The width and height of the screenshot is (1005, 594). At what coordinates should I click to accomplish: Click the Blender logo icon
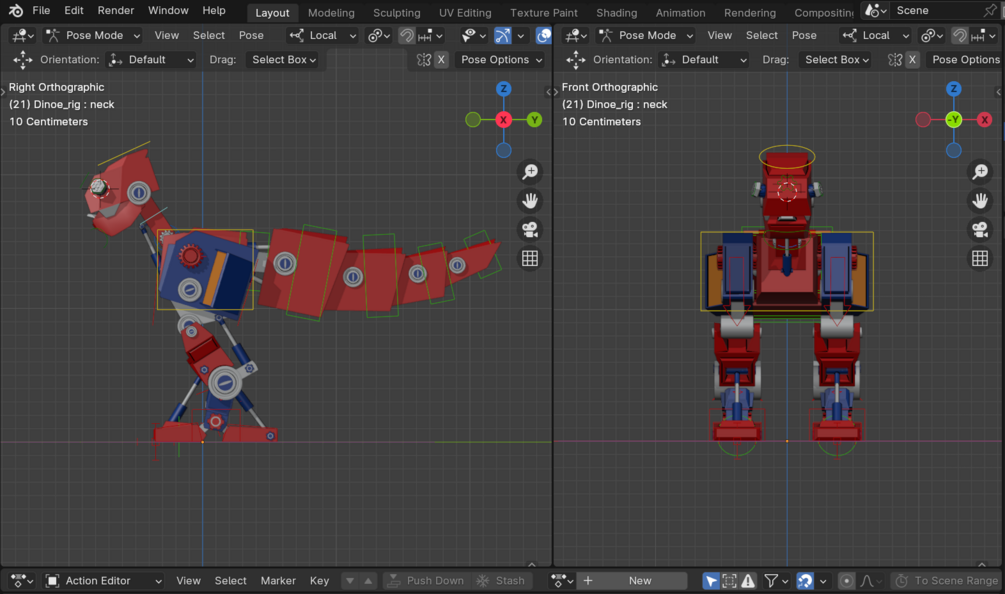15,10
